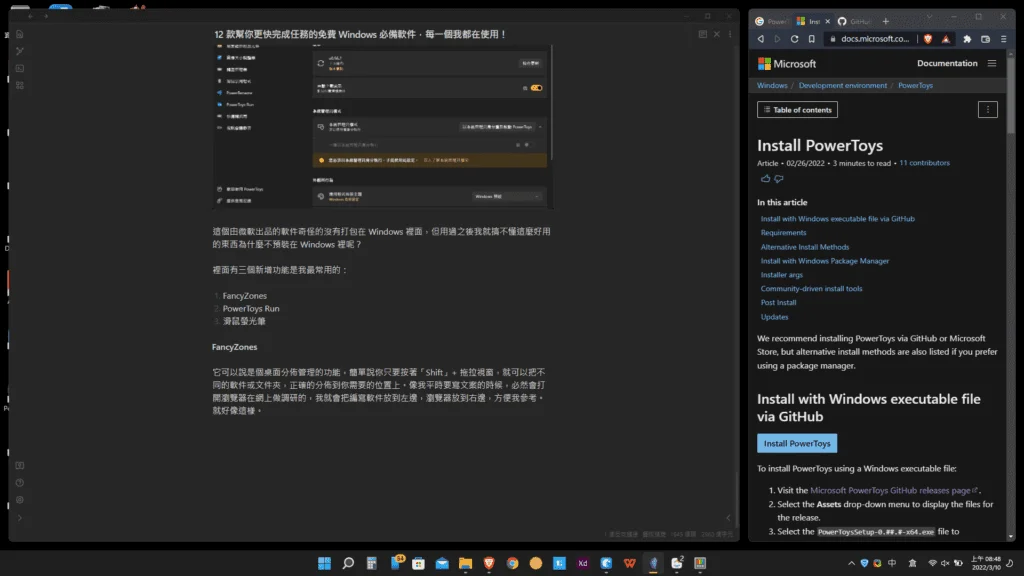Open the PowerToys breadcrumb link
The image size is (1024, 576).
(915, 86)
